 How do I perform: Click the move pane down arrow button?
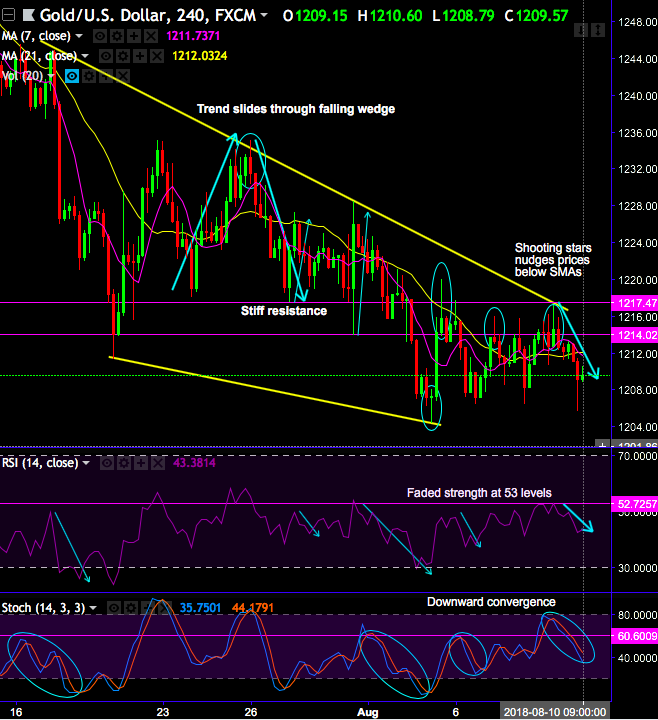tap(581, 30)
